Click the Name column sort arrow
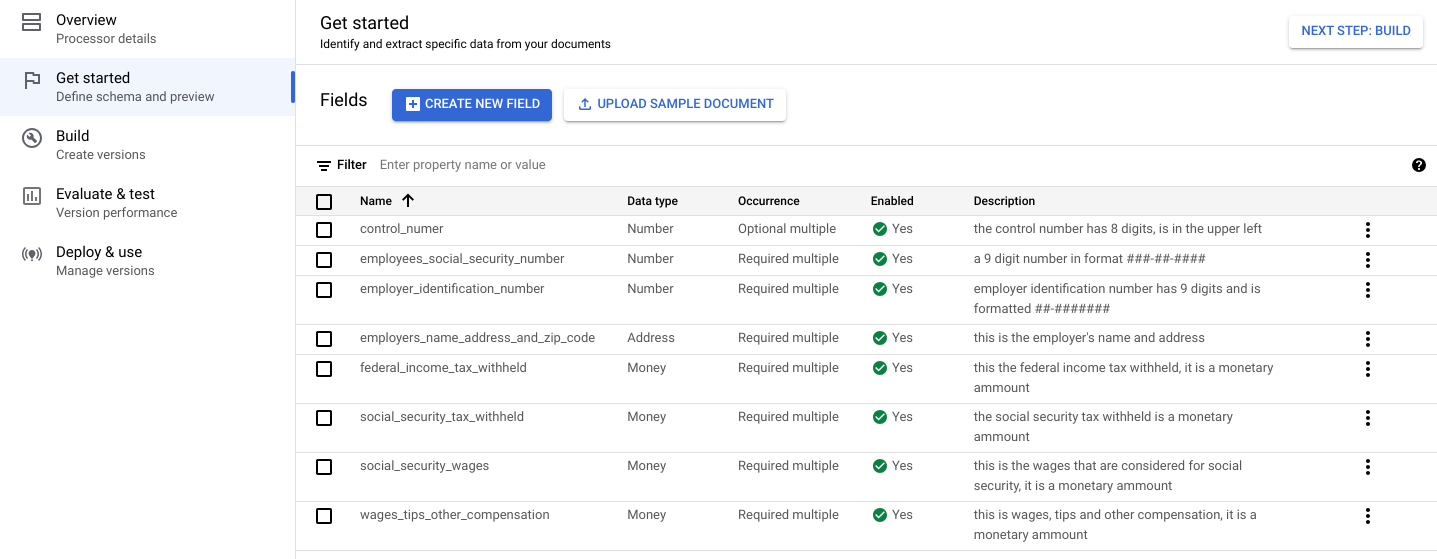 [x=407, y=201]
